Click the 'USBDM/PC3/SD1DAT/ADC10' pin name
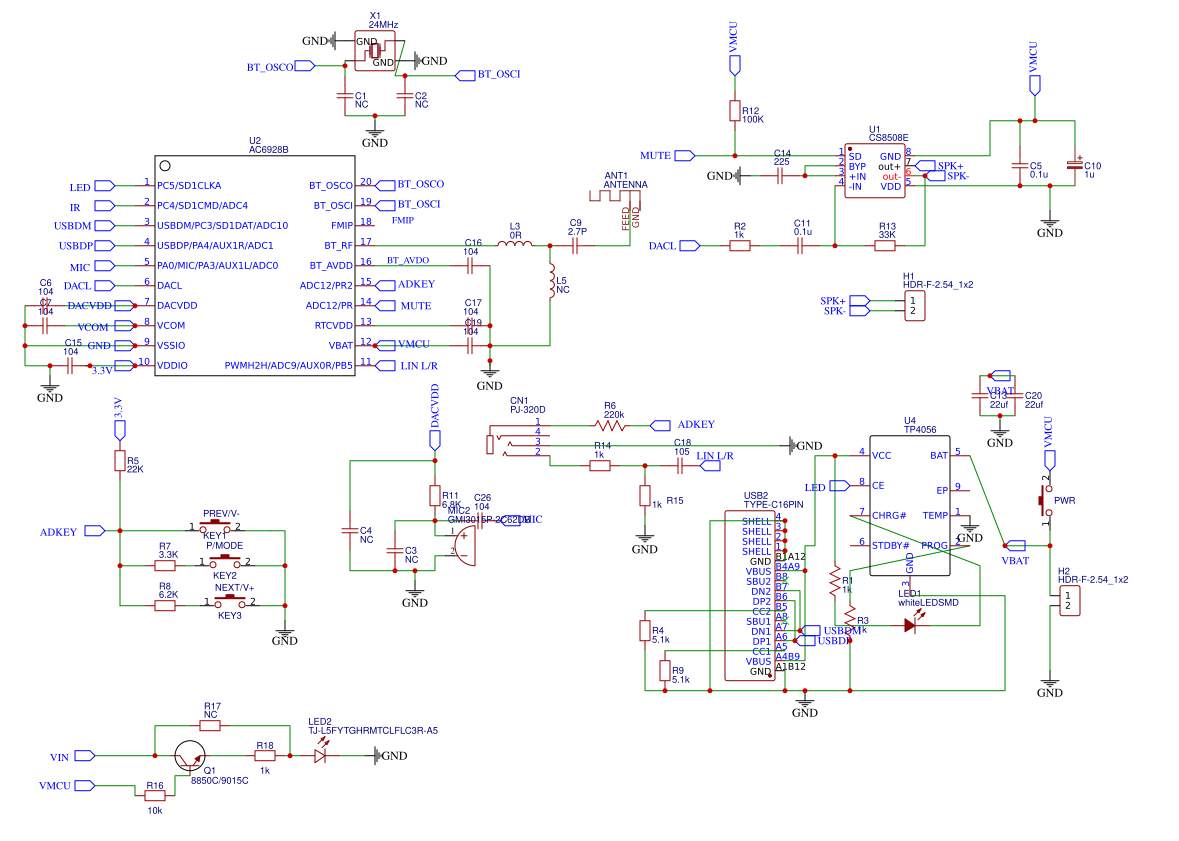Screen dimensions: 1179x841 tap(223, 226)
